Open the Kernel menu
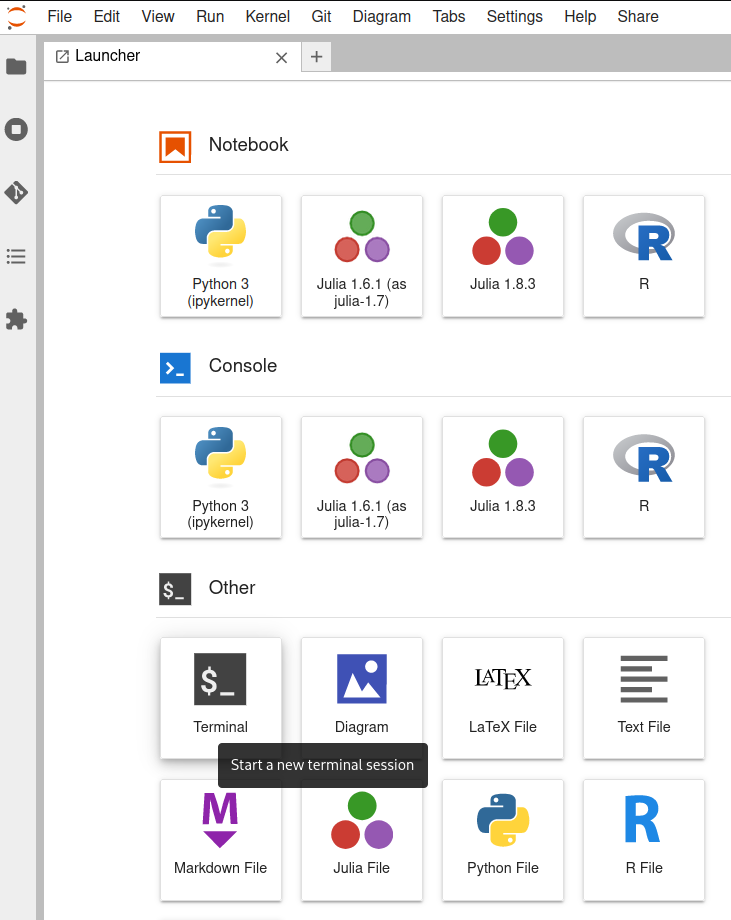The width and height of the screenshot is (731, 920). [268, 16]
